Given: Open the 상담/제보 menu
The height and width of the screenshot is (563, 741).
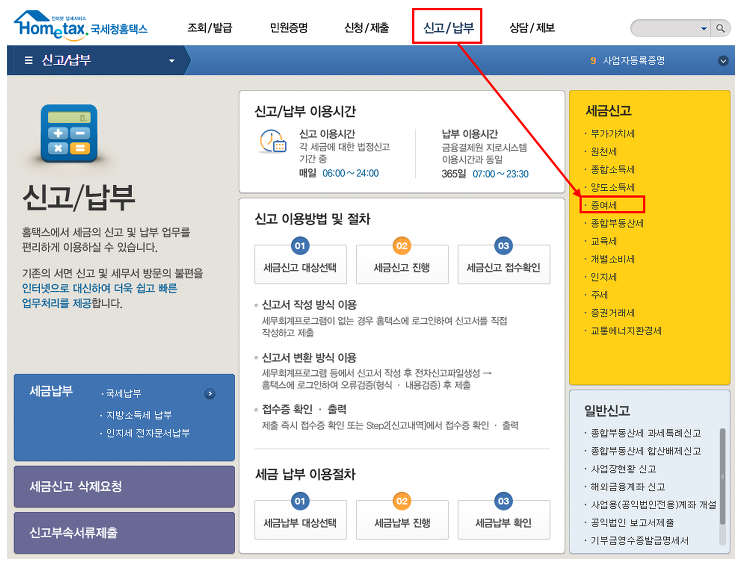Looking at the screenshot, I should point(532,28).
